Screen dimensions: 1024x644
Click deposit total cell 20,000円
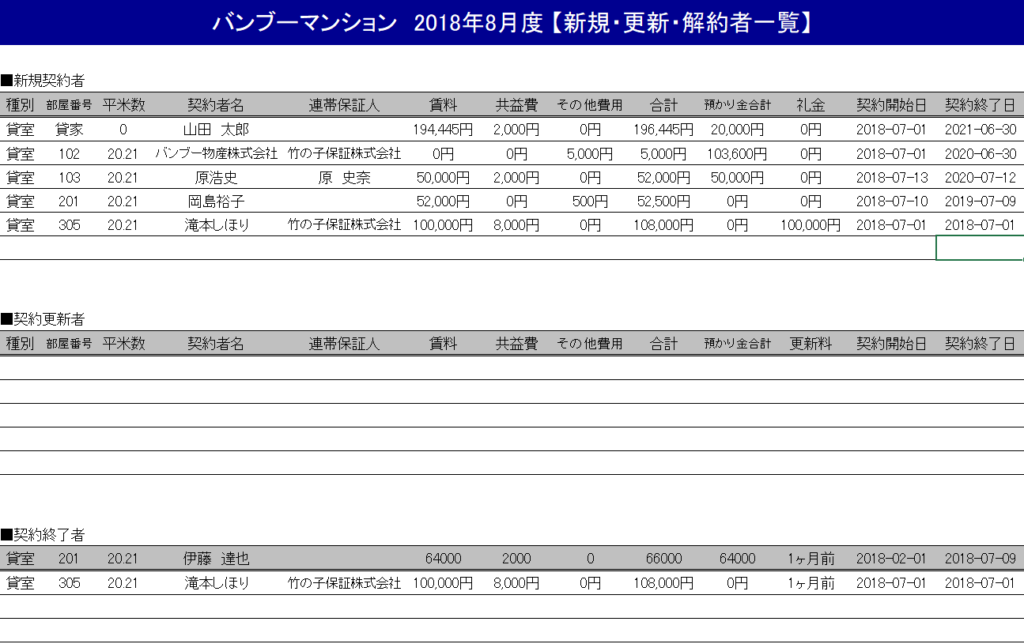pos(737,129)
